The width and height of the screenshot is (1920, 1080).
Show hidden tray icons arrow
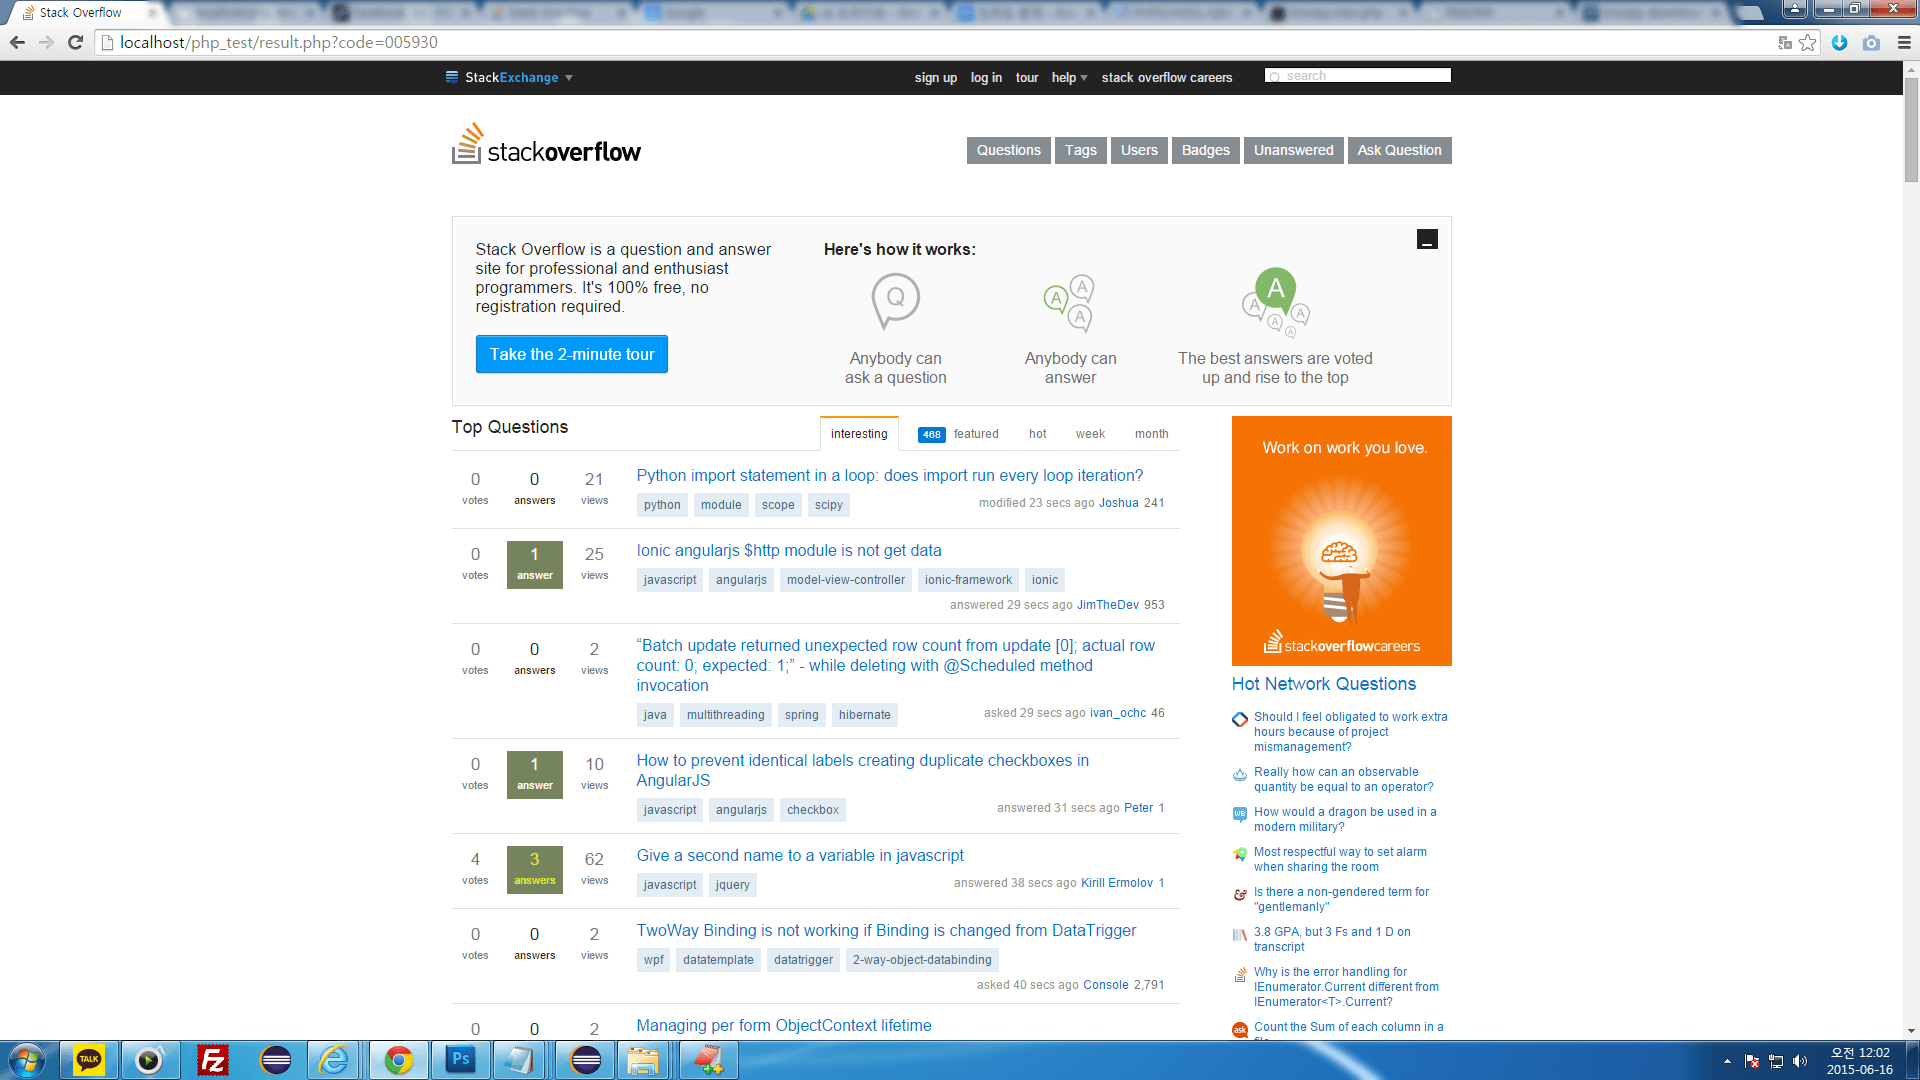(1727, 1061)
